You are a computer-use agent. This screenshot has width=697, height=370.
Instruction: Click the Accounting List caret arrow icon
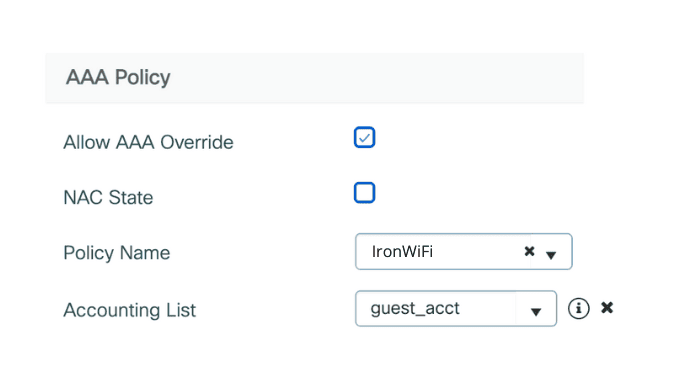pos(536,312)
